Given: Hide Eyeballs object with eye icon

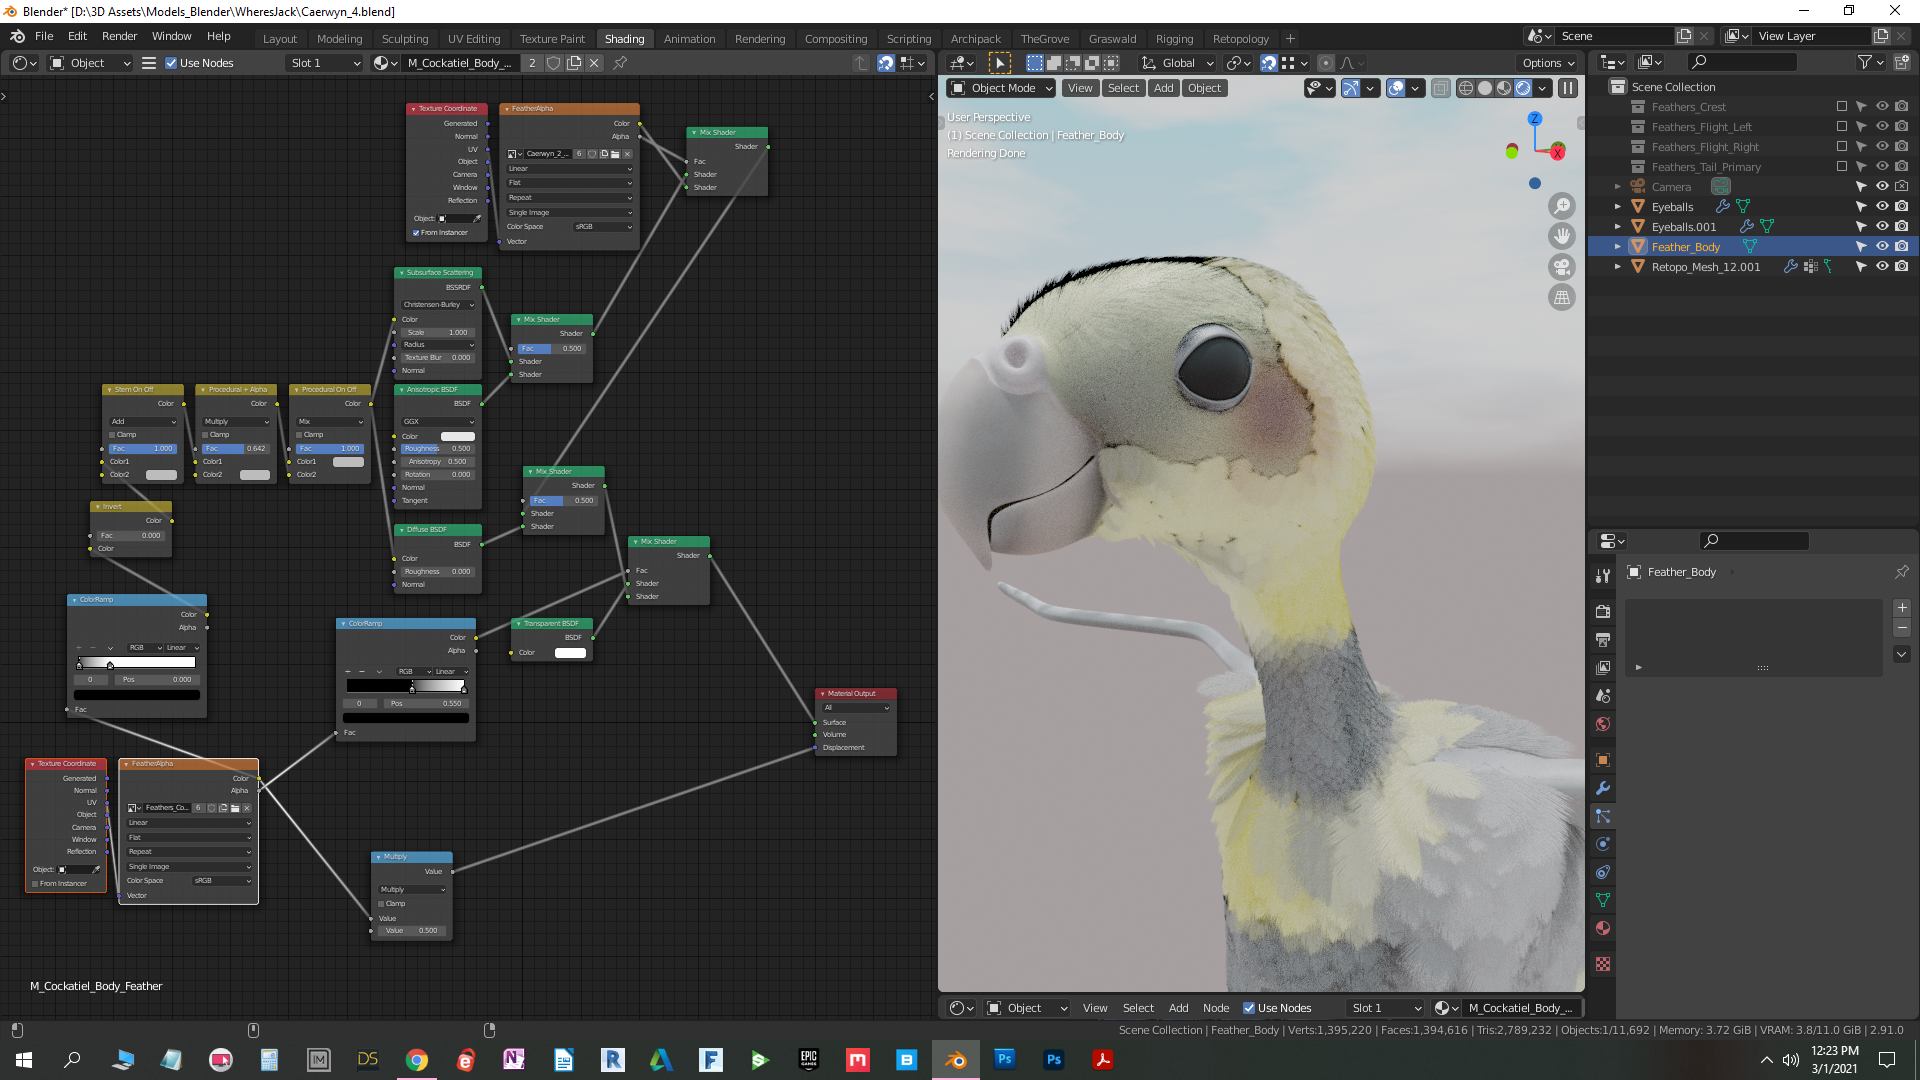Looking at the screenshot, I should [1881, 207].
